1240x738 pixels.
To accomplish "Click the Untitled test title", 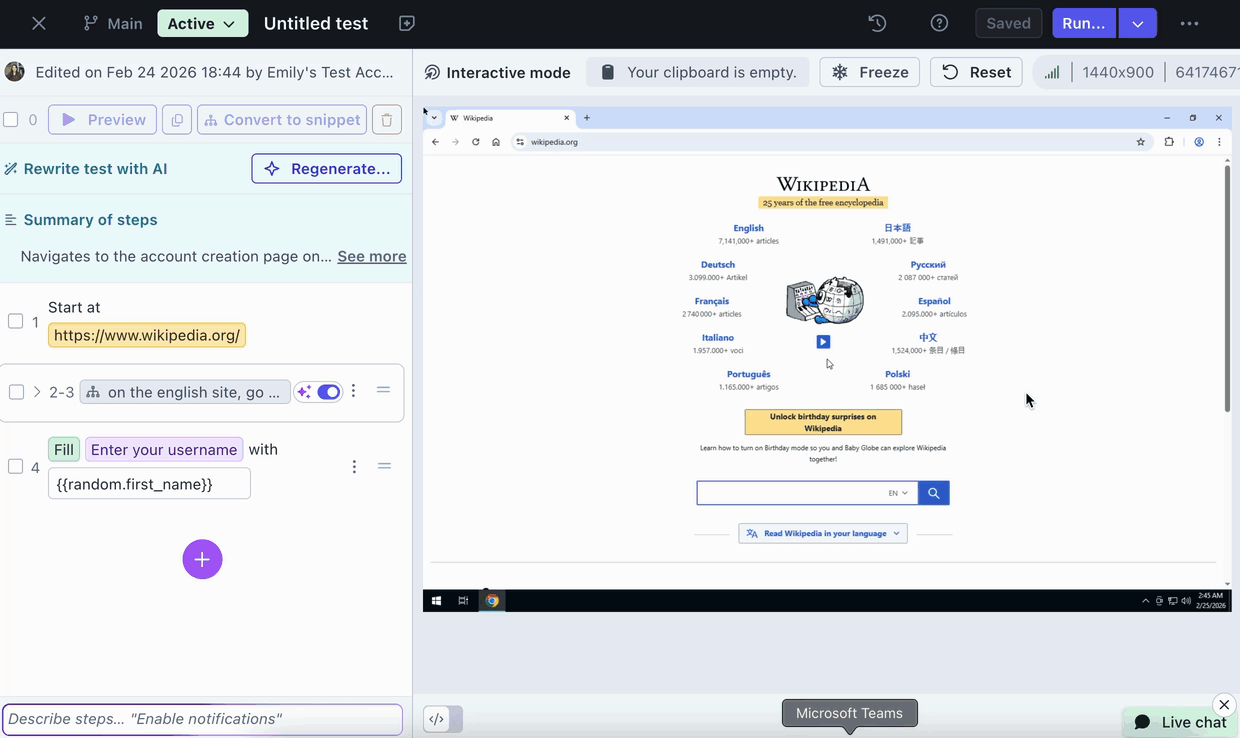I will point(316,23).
